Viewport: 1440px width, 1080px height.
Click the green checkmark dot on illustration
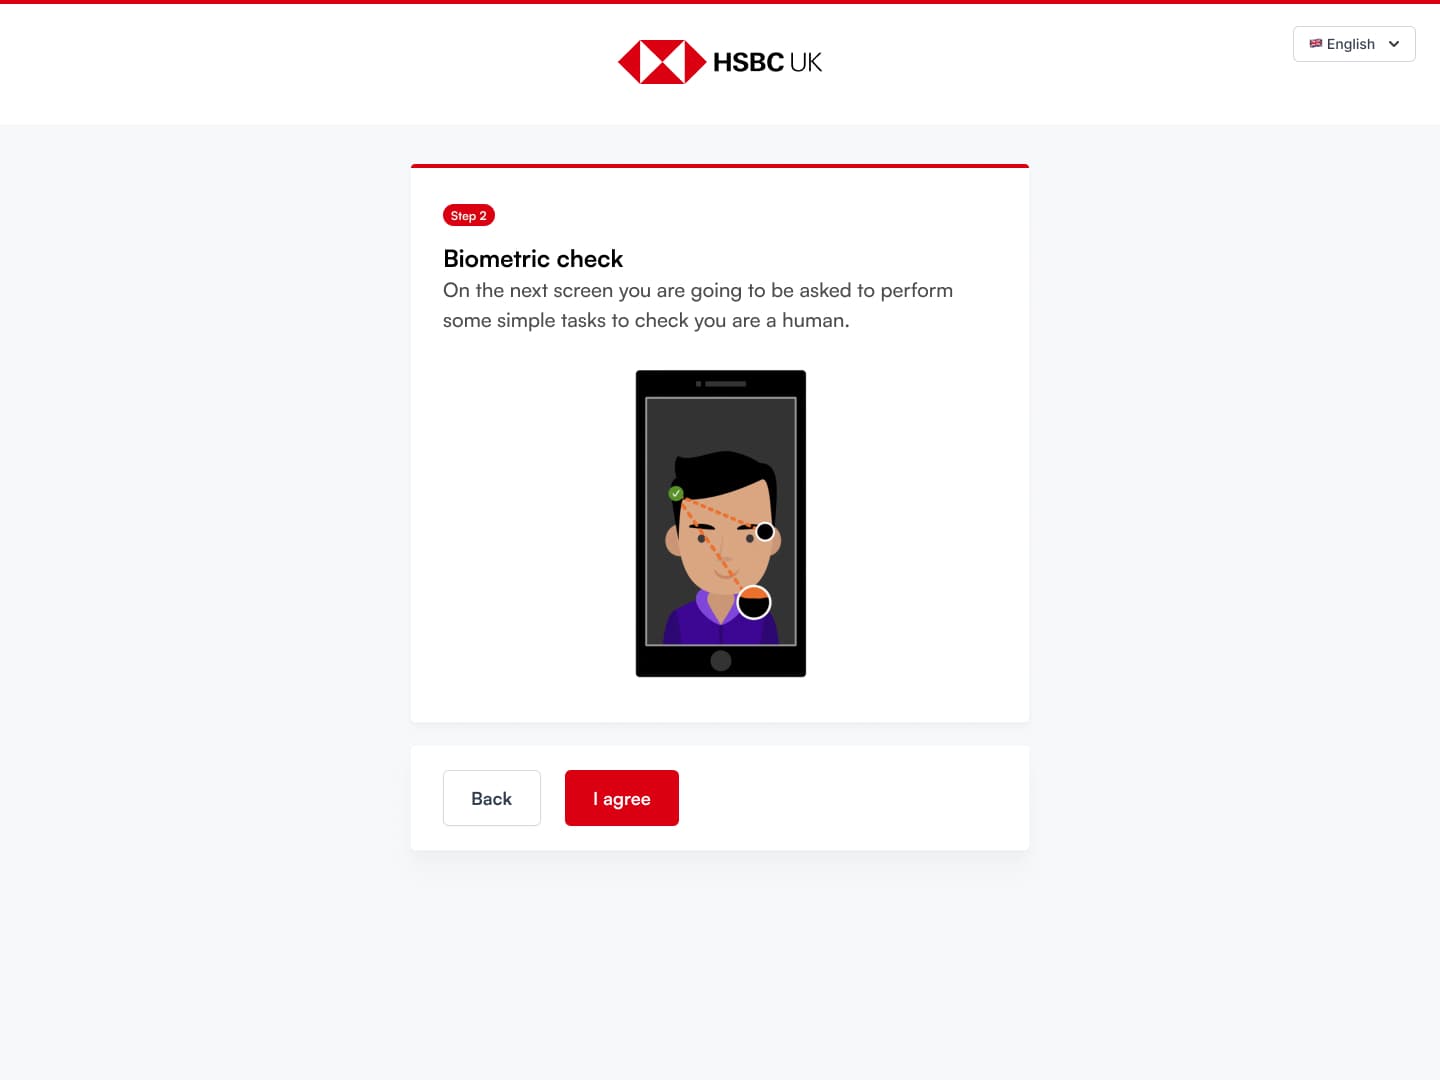point(676,493)
